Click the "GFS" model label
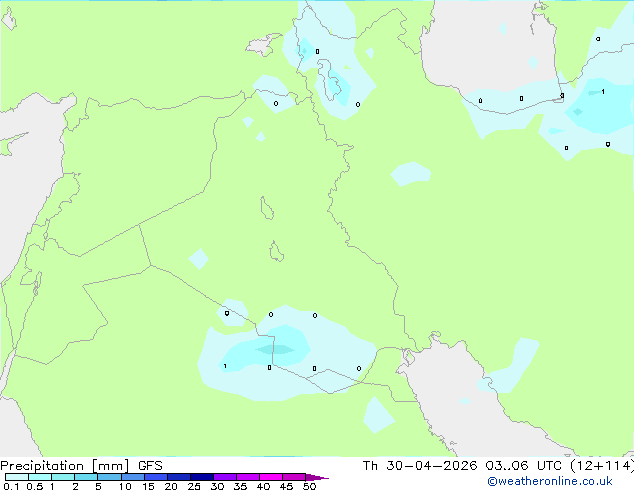The width and height of the screenshot is (634, 490). coord(150,466)
